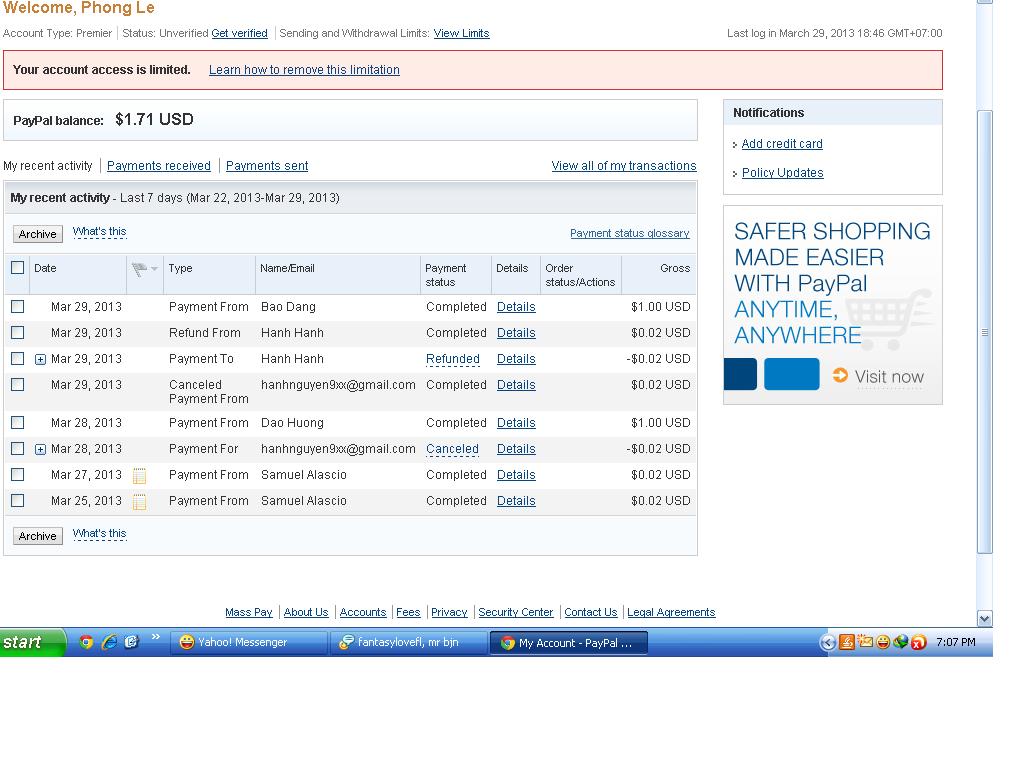Open Add credit card notification

tap(782, 144)
